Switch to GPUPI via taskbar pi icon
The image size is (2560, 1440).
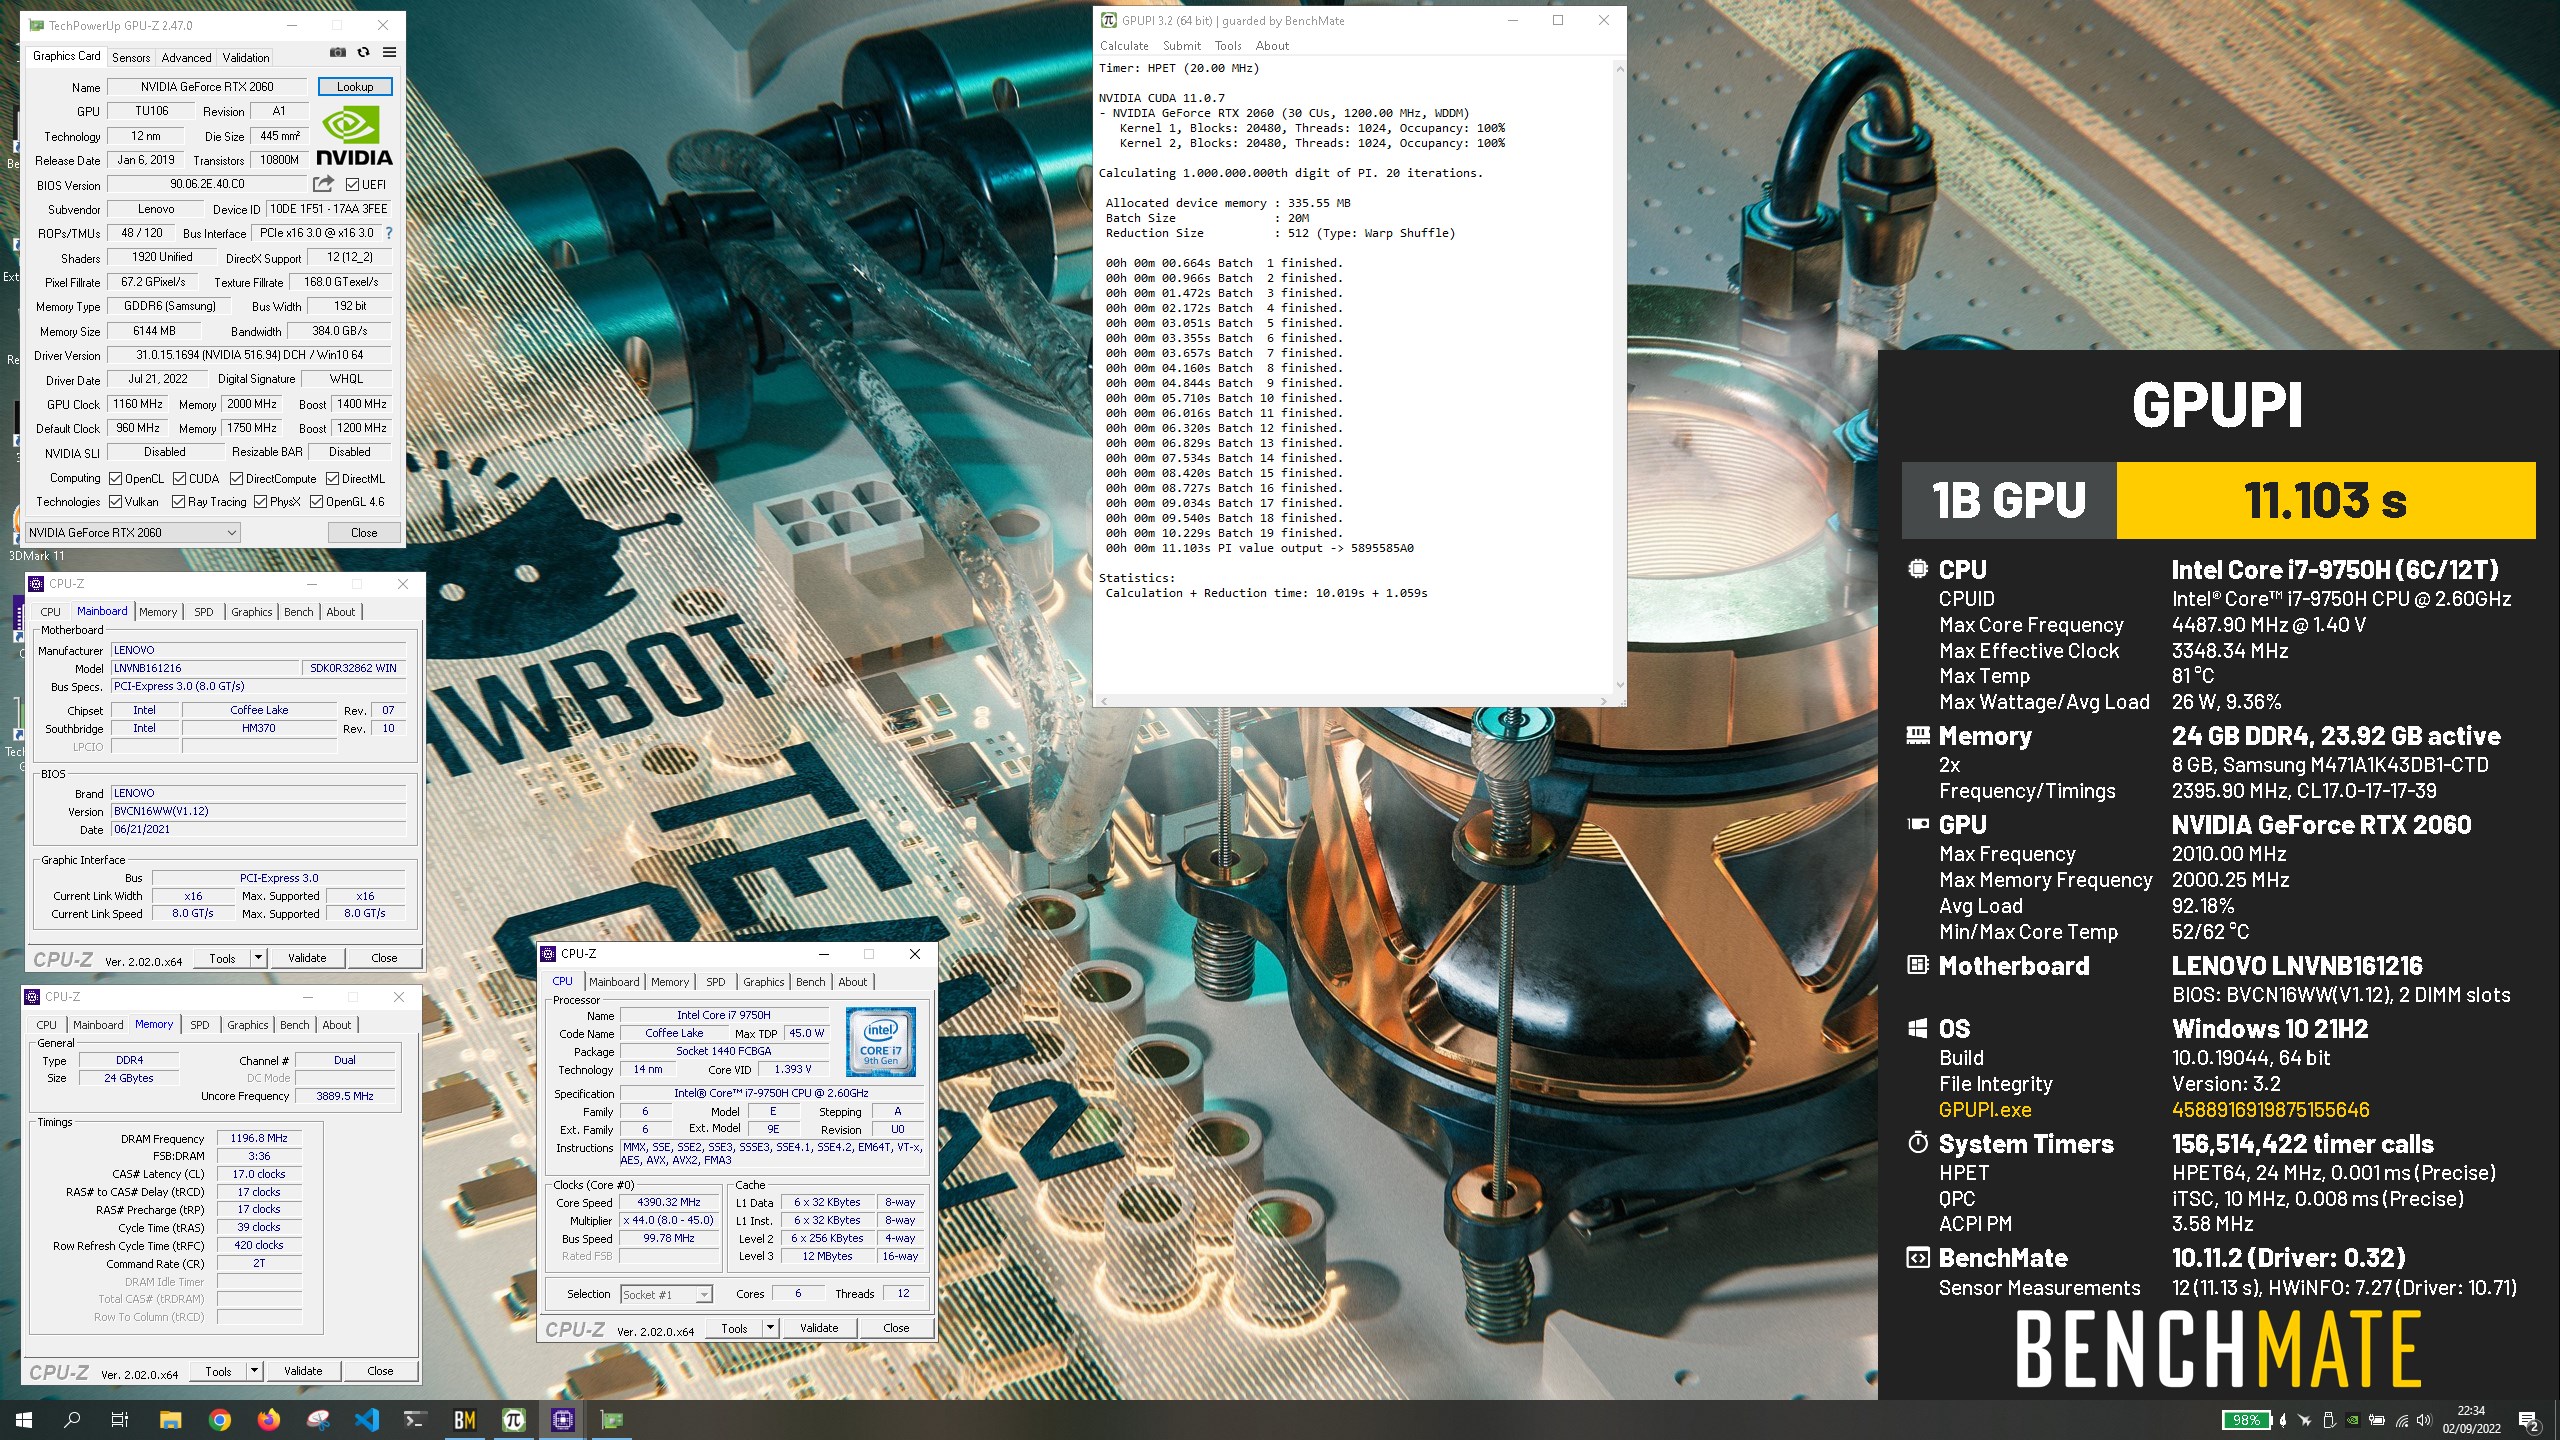click(x=514, y=1420)
